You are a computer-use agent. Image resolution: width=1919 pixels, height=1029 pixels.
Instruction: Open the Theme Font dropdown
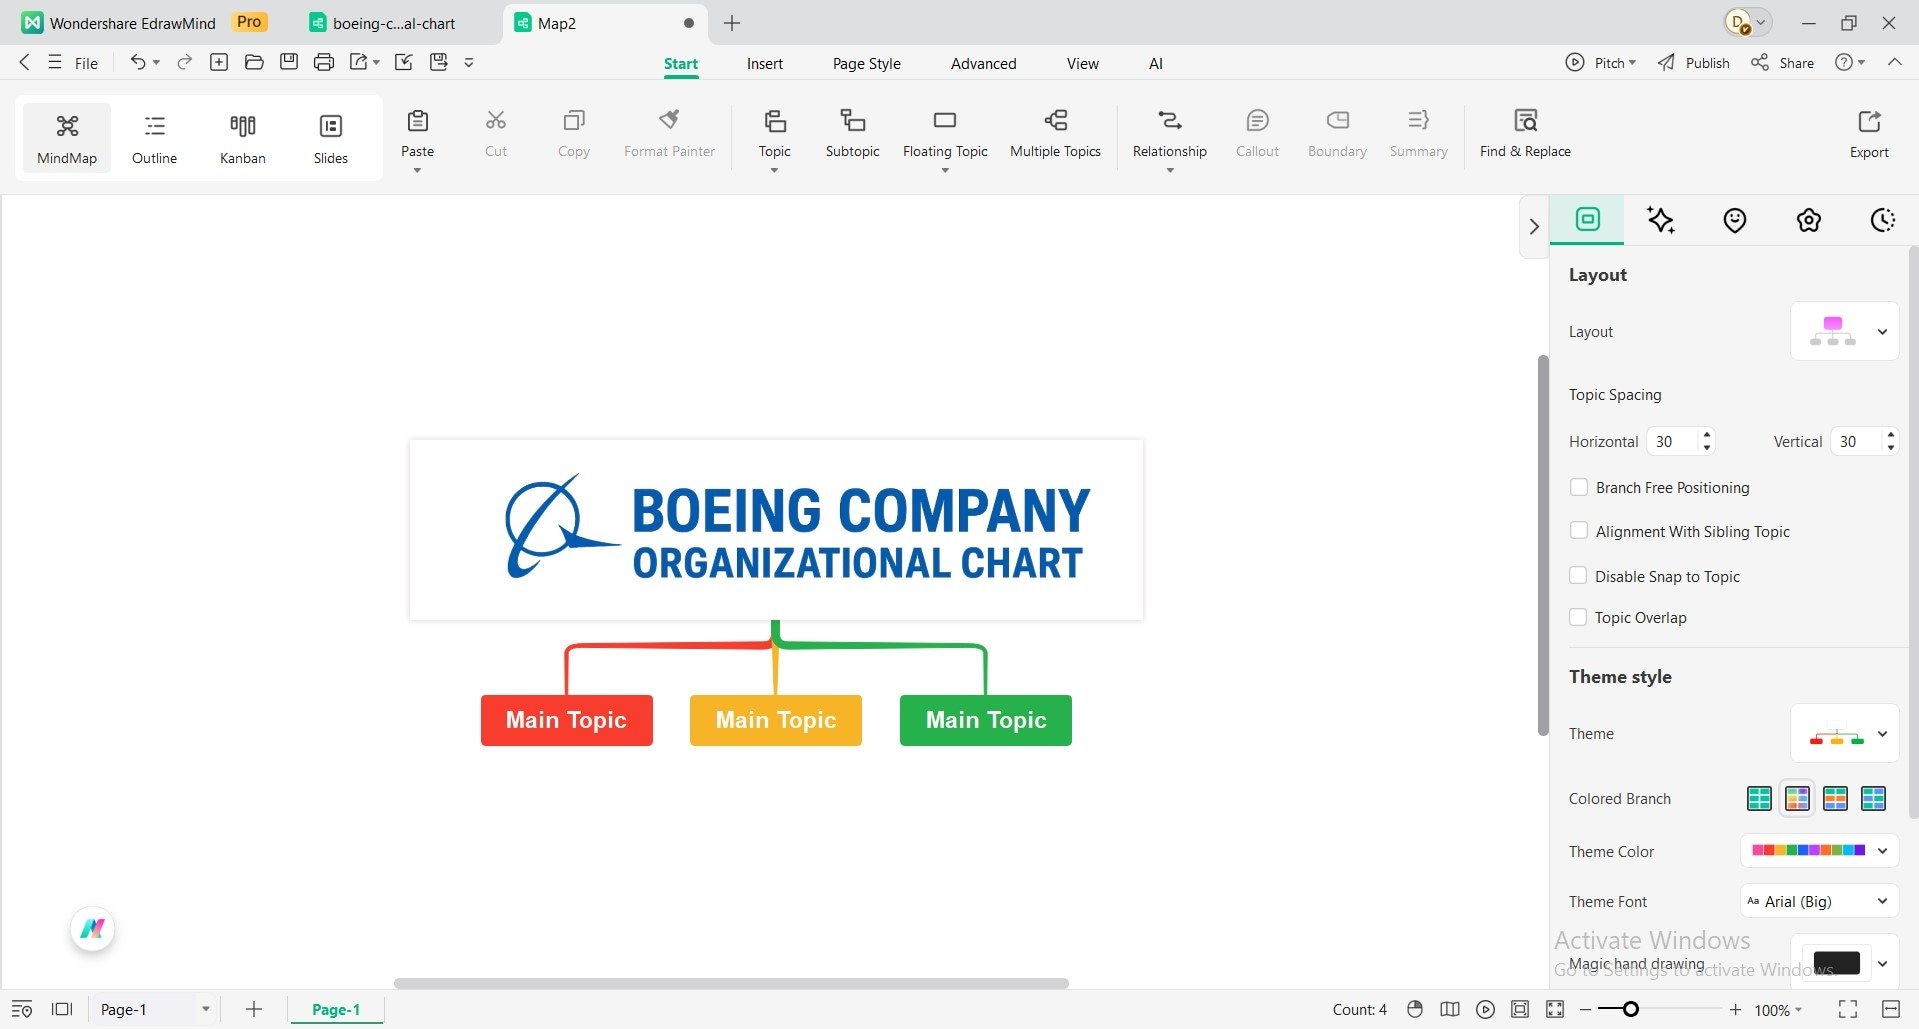[1883, 901]
